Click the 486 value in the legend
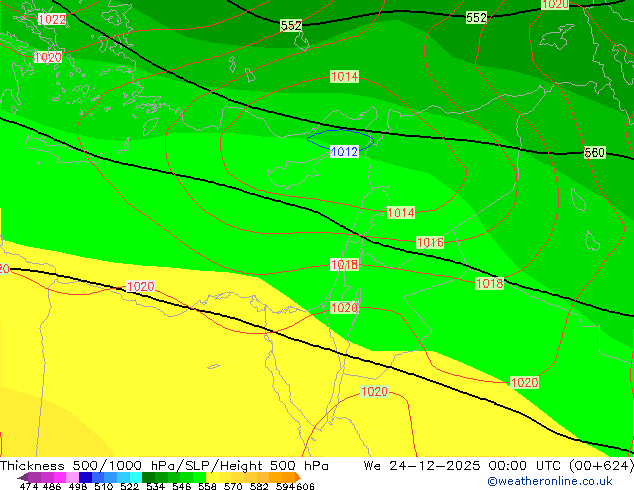 coord(52,486)
